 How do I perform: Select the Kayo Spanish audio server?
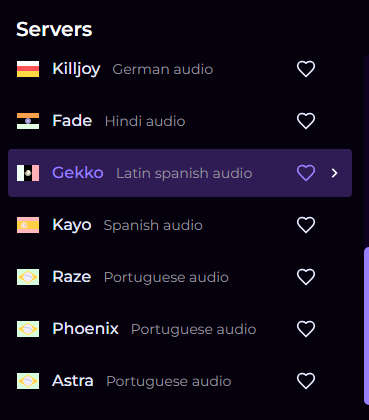pyautogui.click(x=180, y=225)
